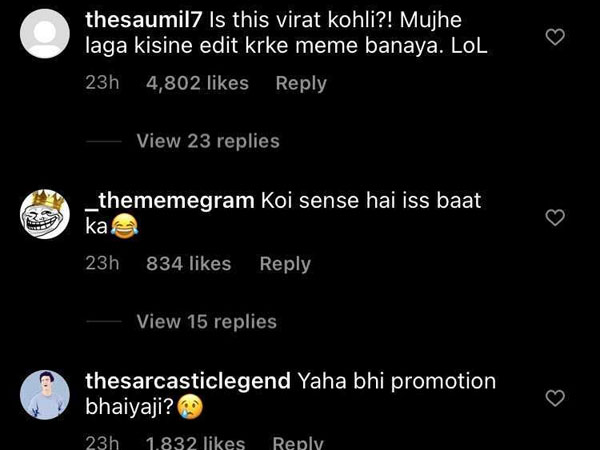The width and height of the screenshot is (600, 450).
Task: Open thesarcasticlegend username link
Action: coord(188,380)
